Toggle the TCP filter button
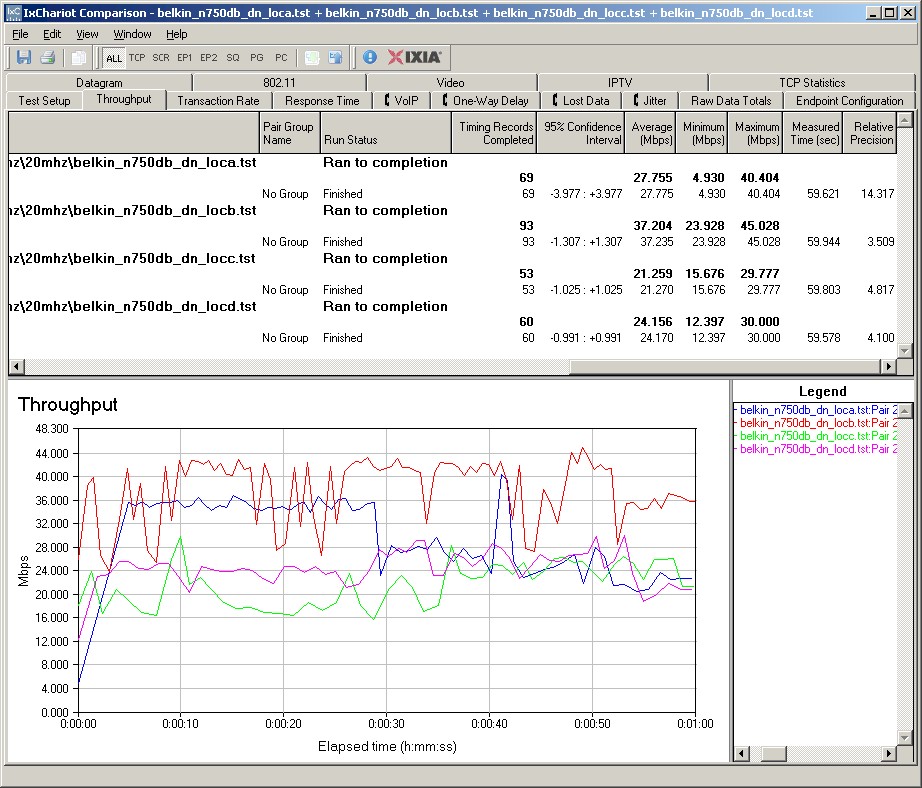Screen dimensions: 922x788 tap(137, 58)
